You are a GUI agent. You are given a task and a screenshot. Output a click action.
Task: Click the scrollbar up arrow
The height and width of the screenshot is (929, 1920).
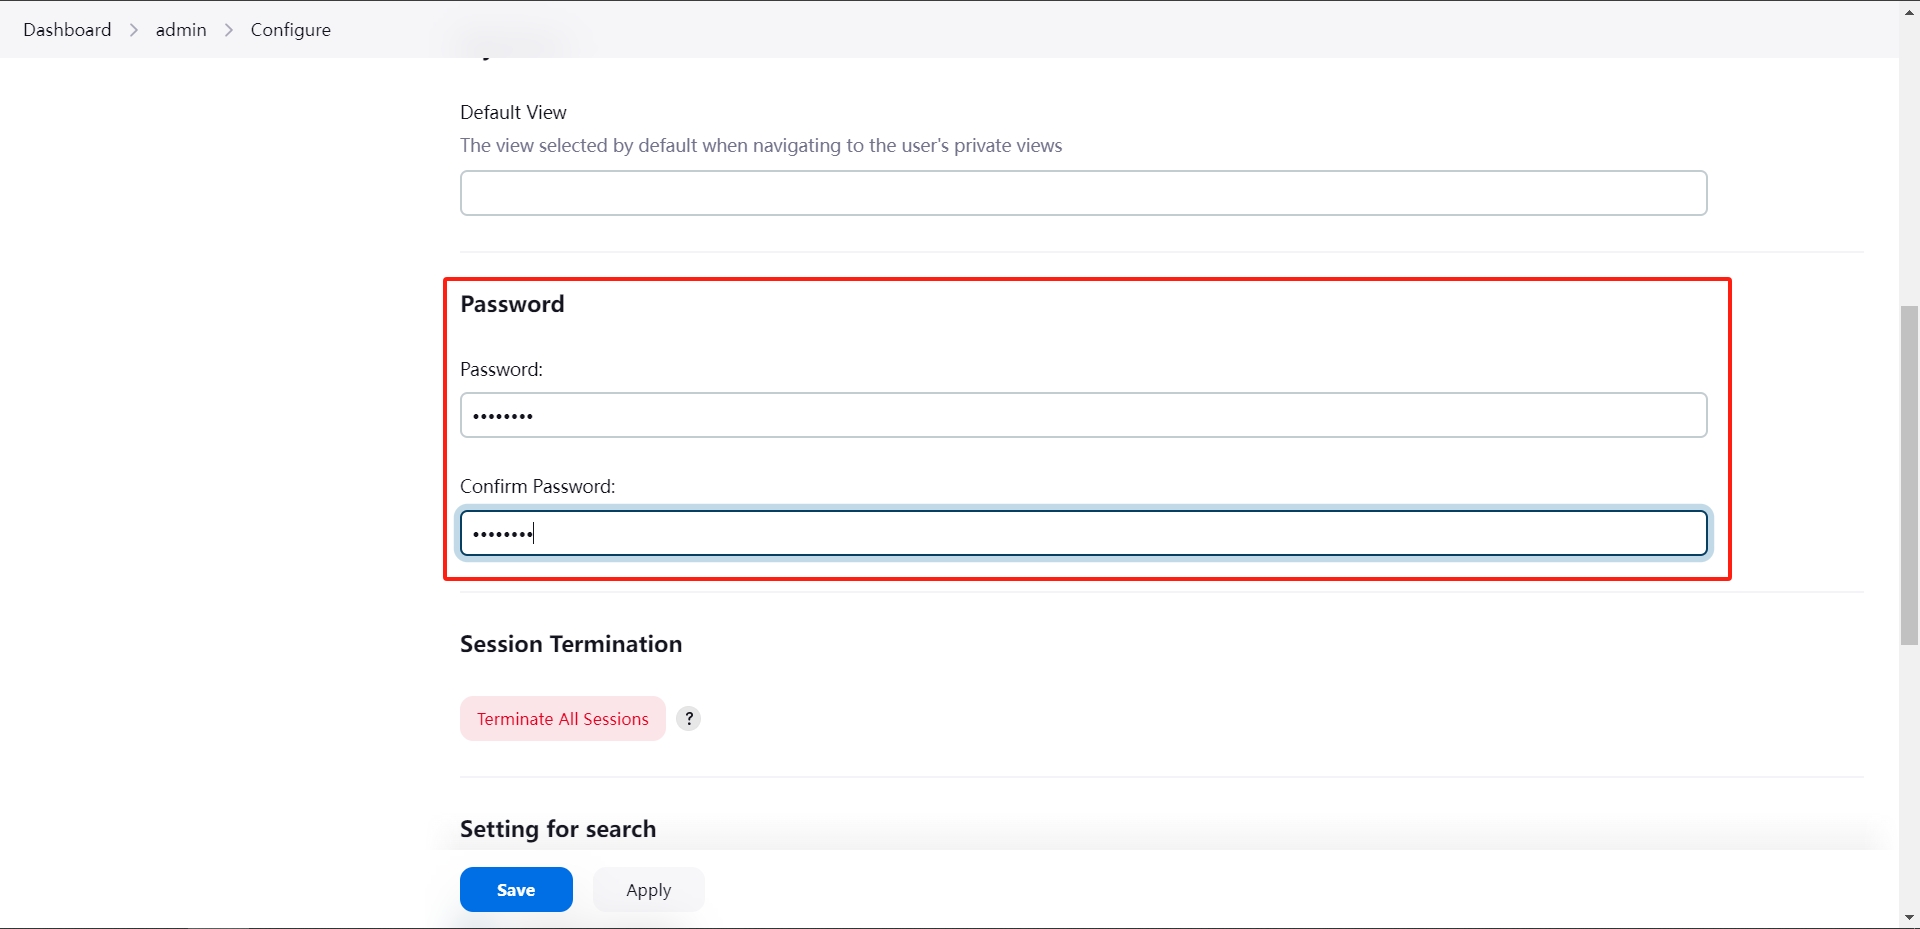tap(1909, 10)
